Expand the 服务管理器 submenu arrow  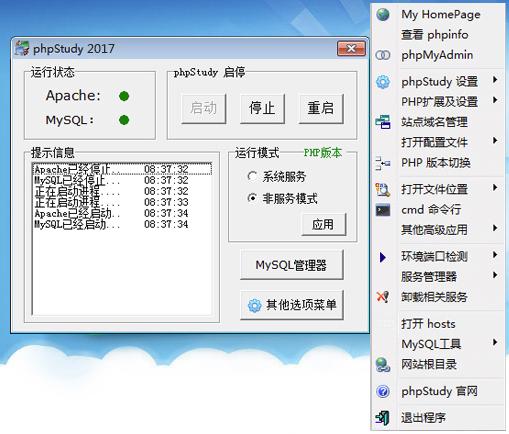tap(495, 275)
